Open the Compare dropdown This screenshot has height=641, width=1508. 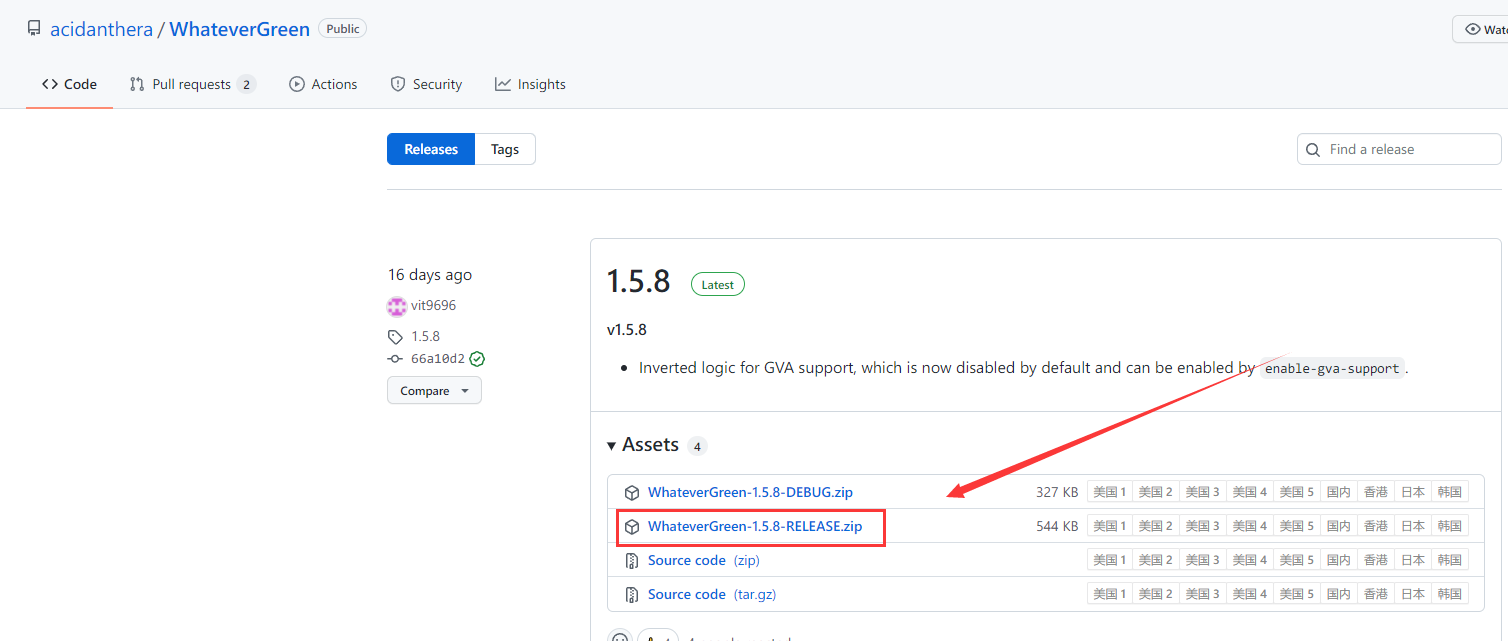tap(434, 391)
